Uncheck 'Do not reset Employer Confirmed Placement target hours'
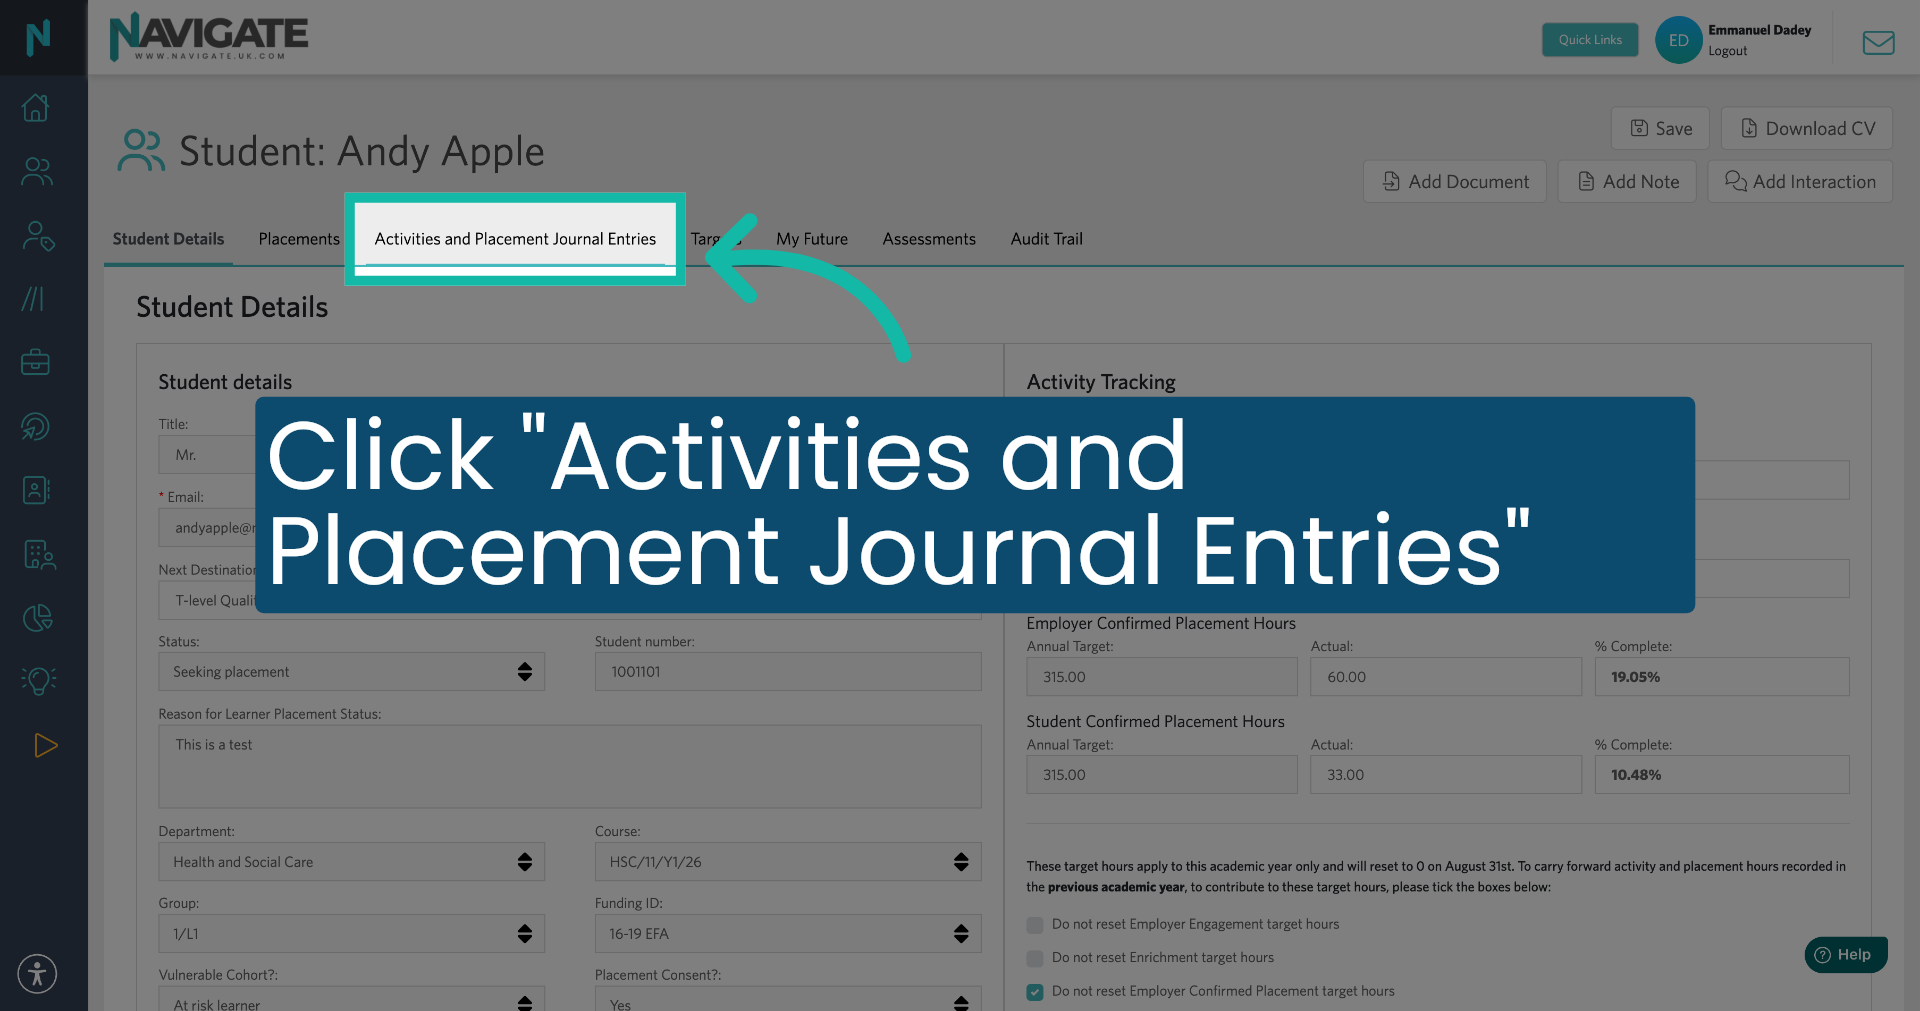 click(x=1034, y=992)
